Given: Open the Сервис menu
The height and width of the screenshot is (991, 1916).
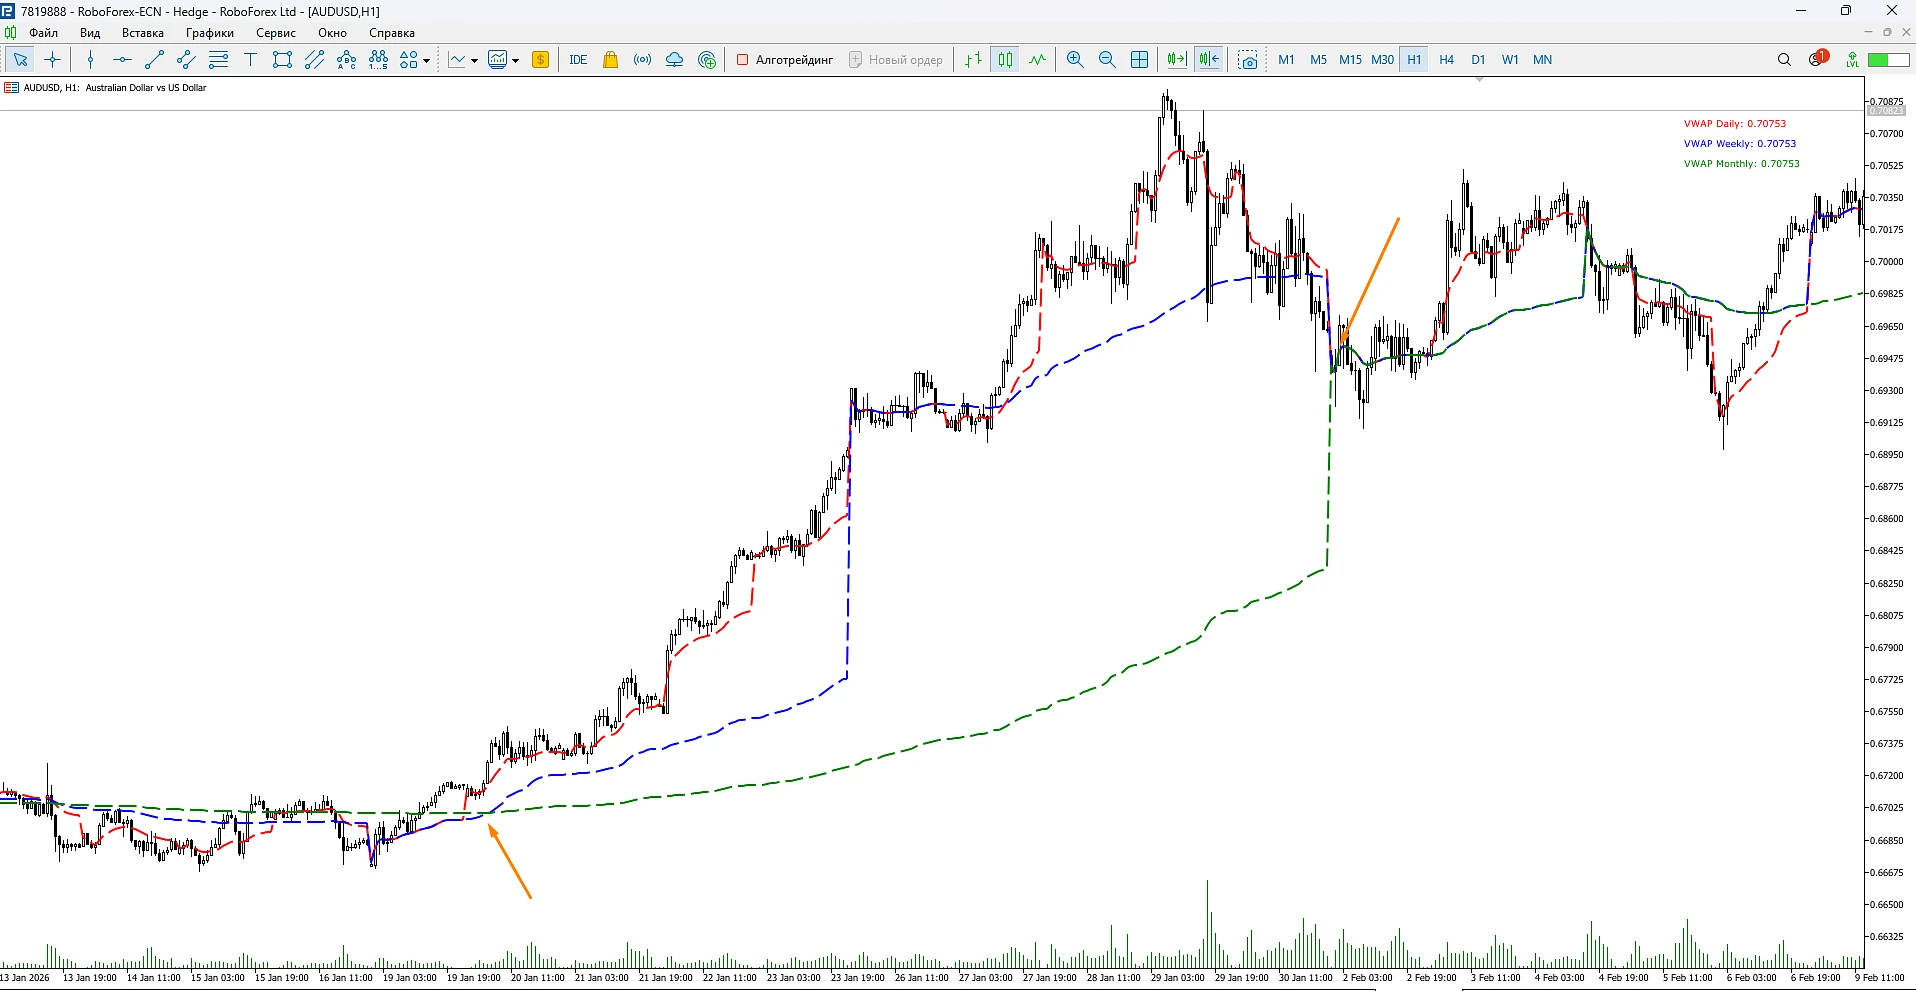Looking at the screenshot, I should pos(276,33).
